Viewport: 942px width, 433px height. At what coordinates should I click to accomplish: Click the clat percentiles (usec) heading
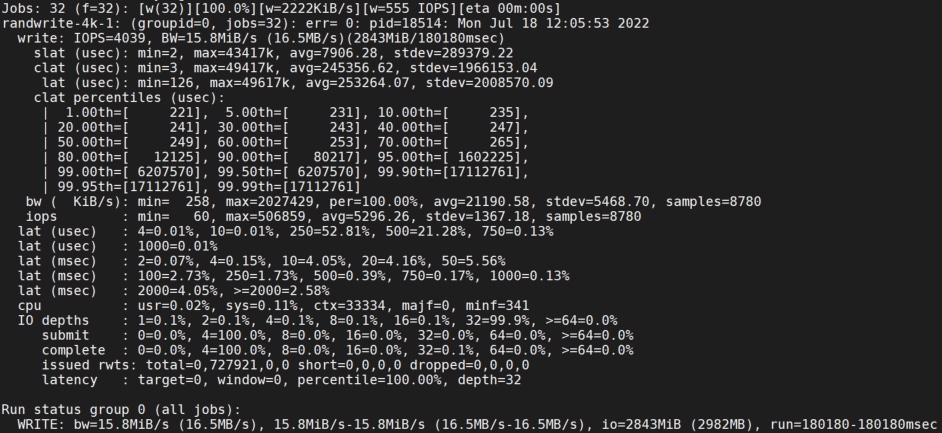(129, 97)
